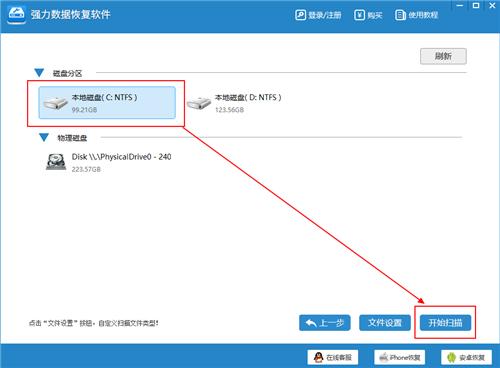Minimize the application window

coord(460,5)
